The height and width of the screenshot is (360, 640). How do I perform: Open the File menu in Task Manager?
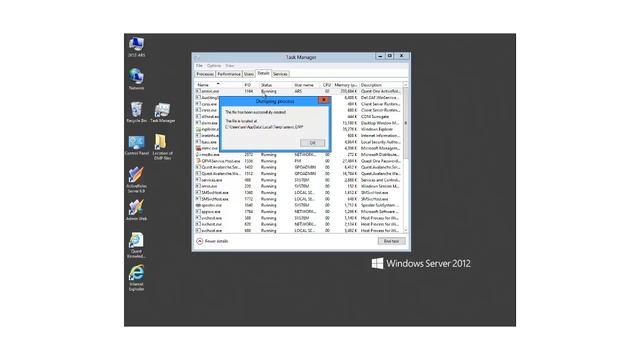click(x=199, y=66)
